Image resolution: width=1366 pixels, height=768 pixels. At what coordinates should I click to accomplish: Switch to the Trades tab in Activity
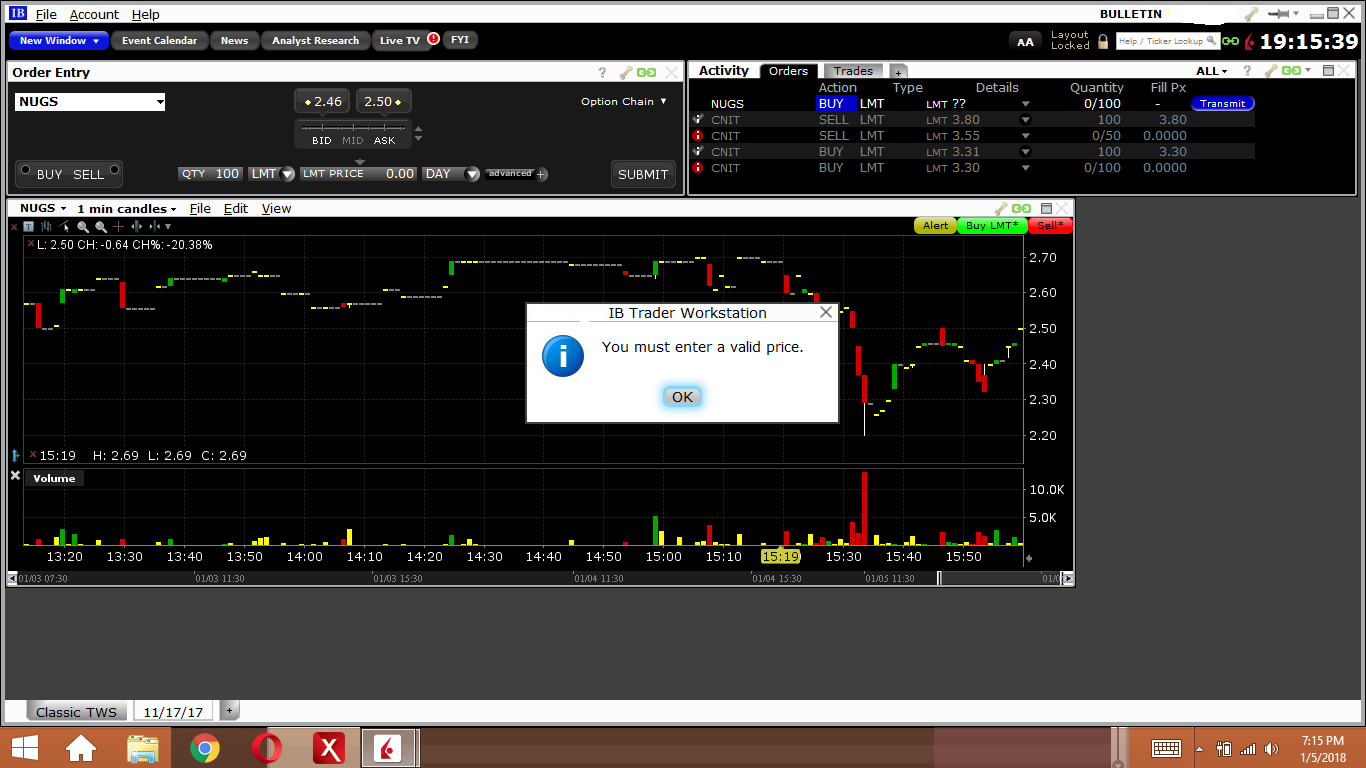click(x=853, y=71)
